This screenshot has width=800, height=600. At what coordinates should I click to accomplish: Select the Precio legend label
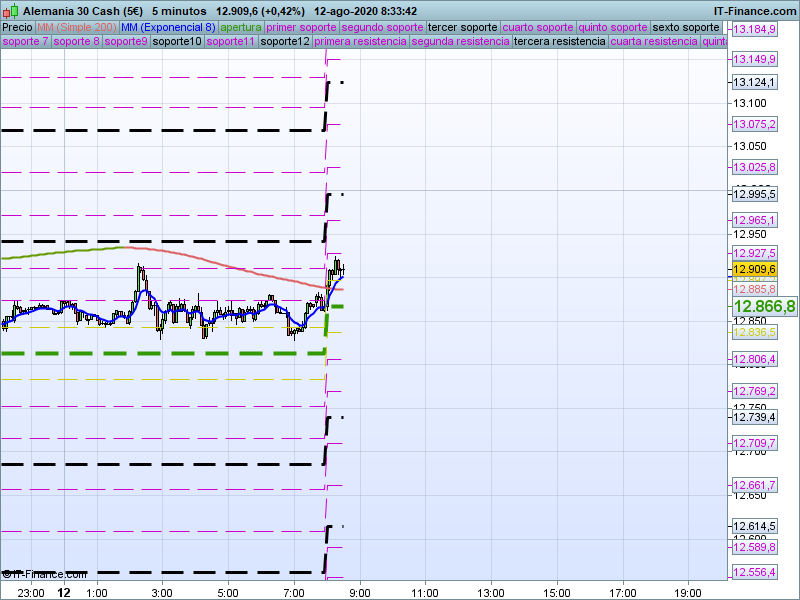17,27
